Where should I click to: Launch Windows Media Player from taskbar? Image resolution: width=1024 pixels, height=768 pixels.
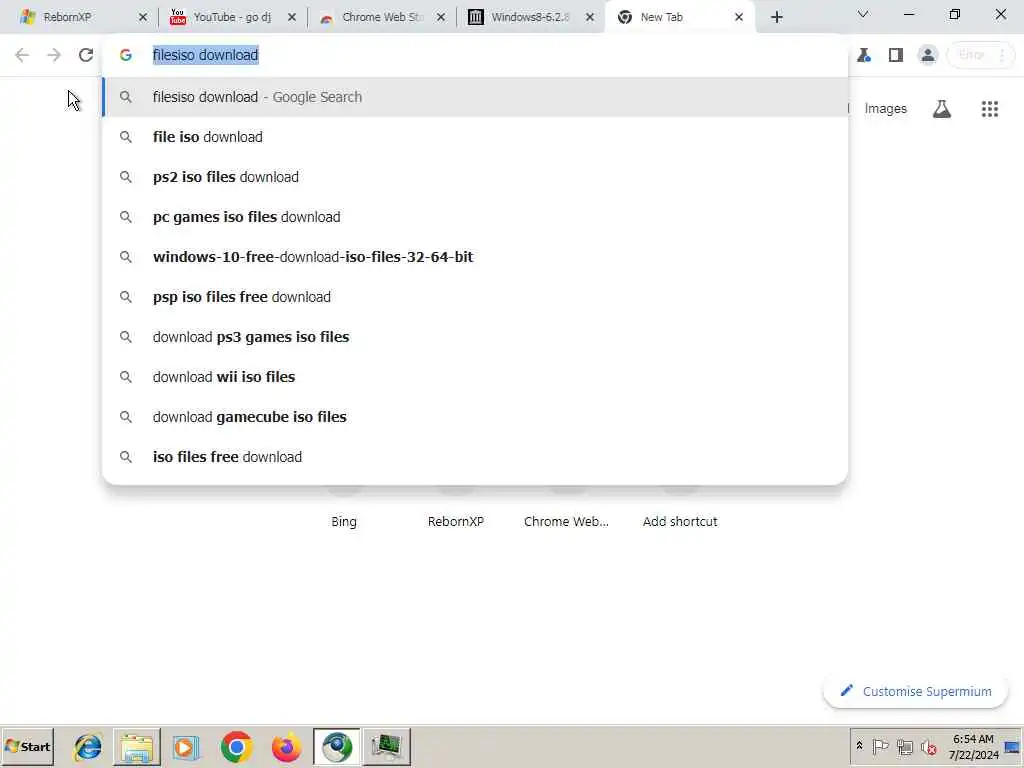[186, 746]
